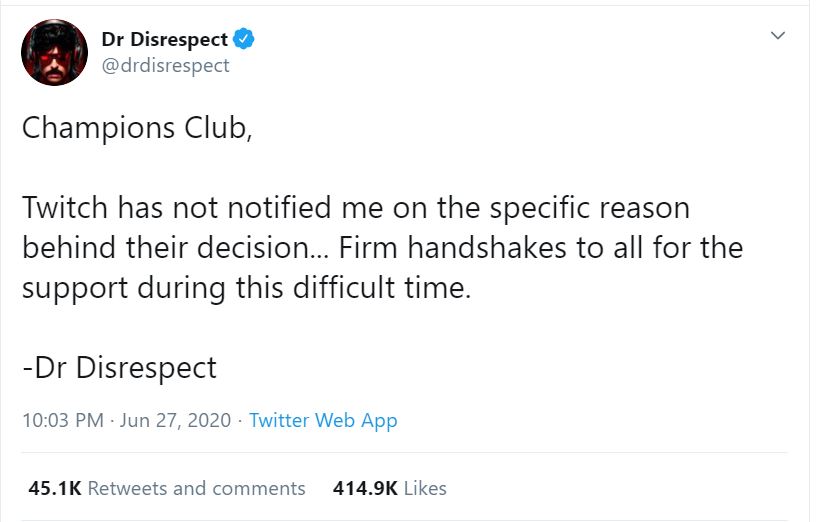Click the 414.9K likes count

pos(365,488)
